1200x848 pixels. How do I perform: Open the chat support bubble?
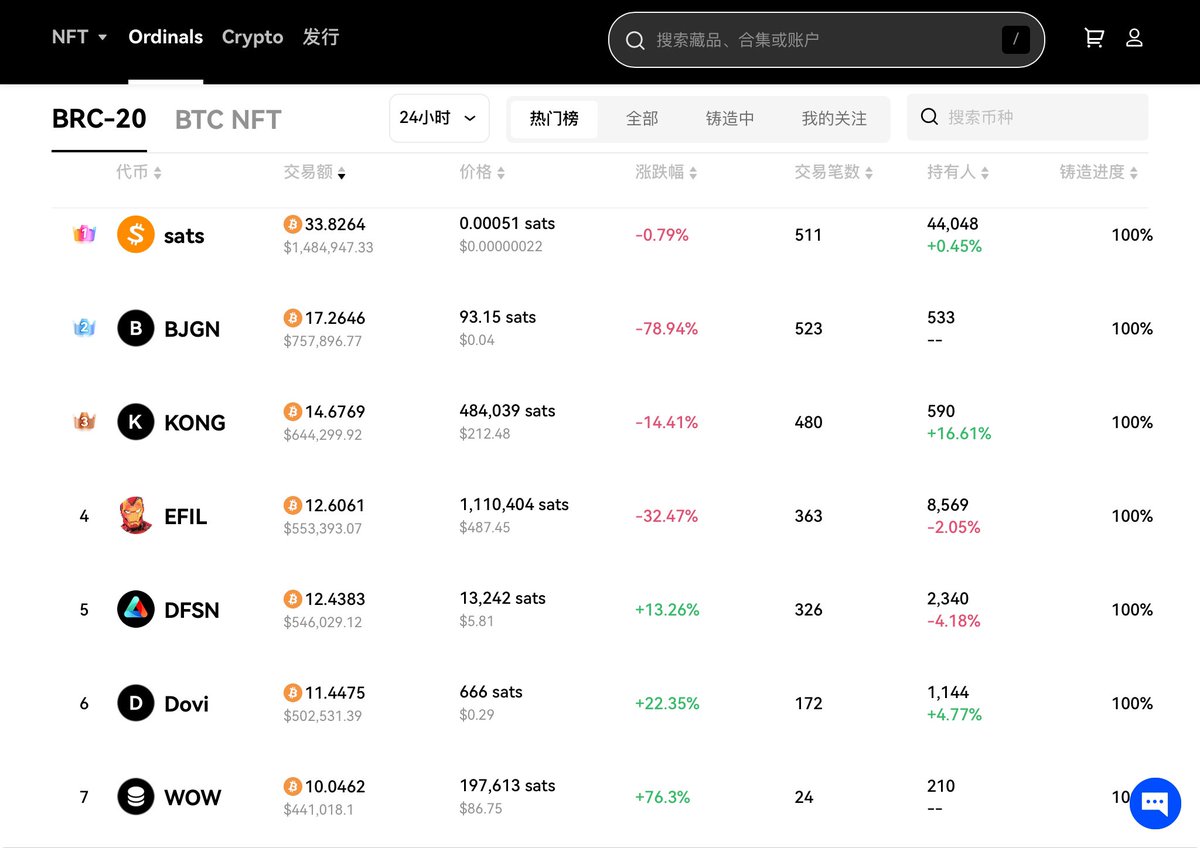(1155, 803)
